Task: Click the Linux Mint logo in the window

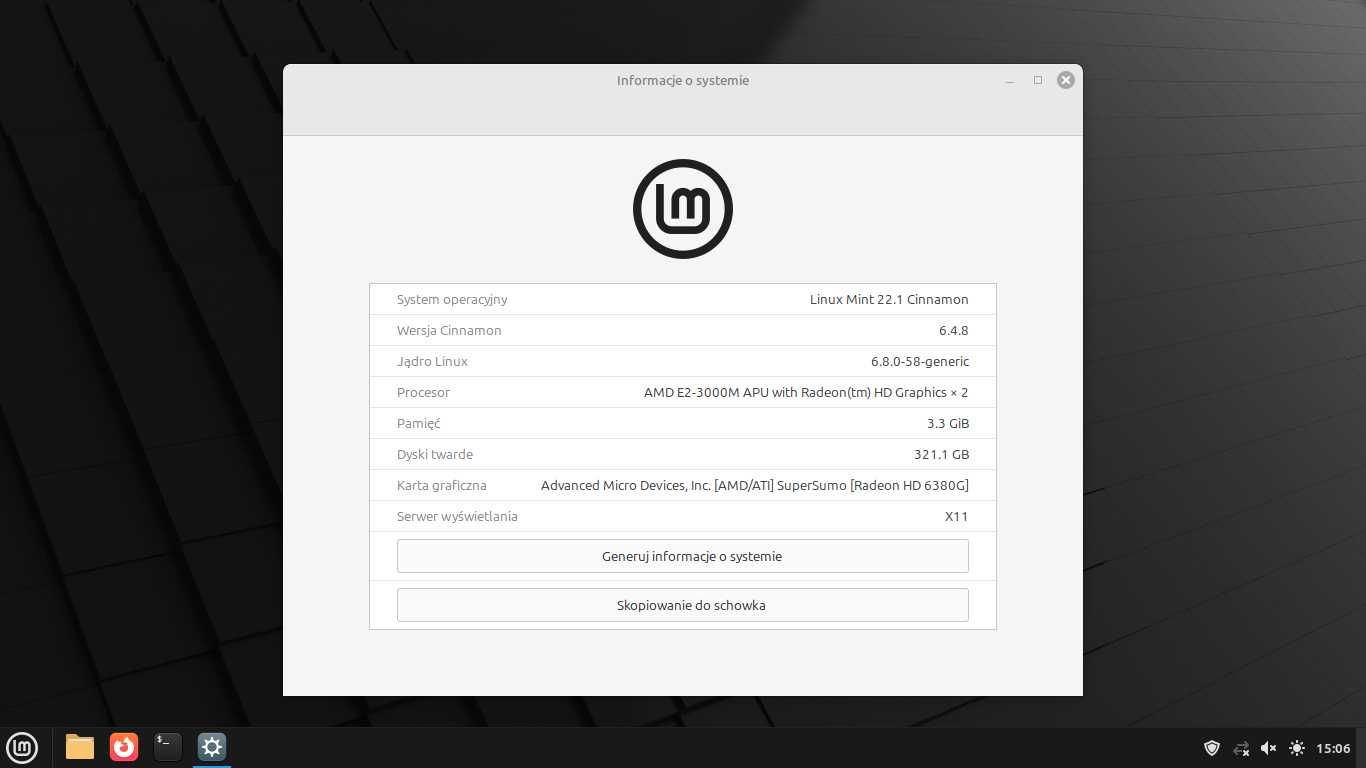Action: 683,209
